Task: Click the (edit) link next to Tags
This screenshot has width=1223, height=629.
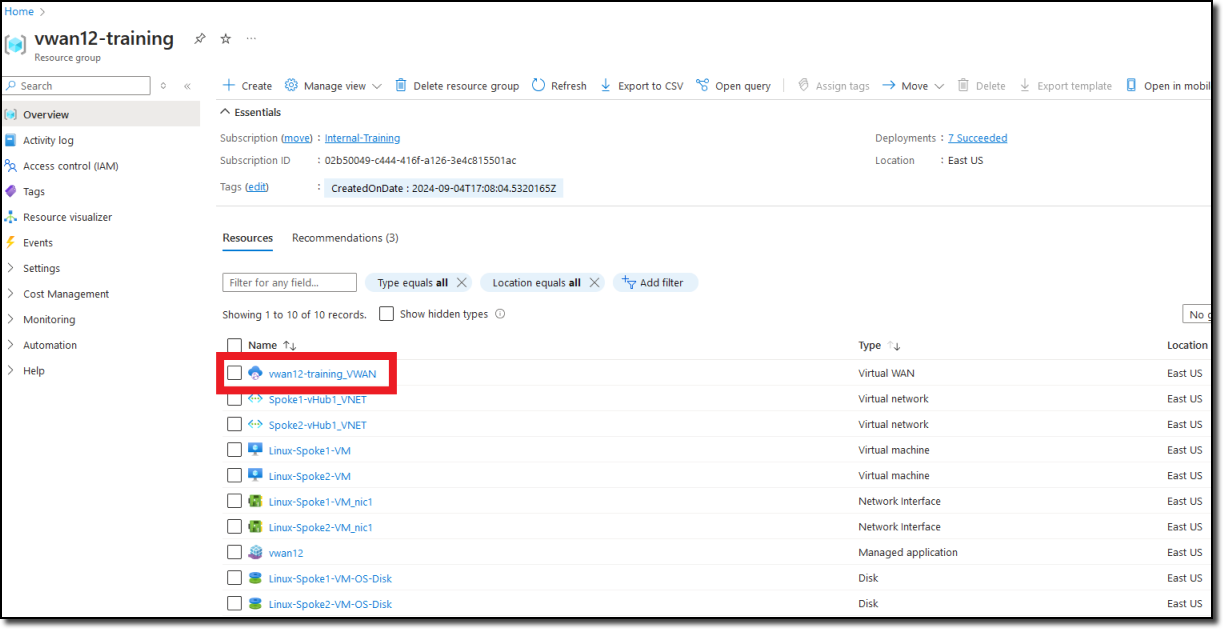Action: (x=257, y=187)
